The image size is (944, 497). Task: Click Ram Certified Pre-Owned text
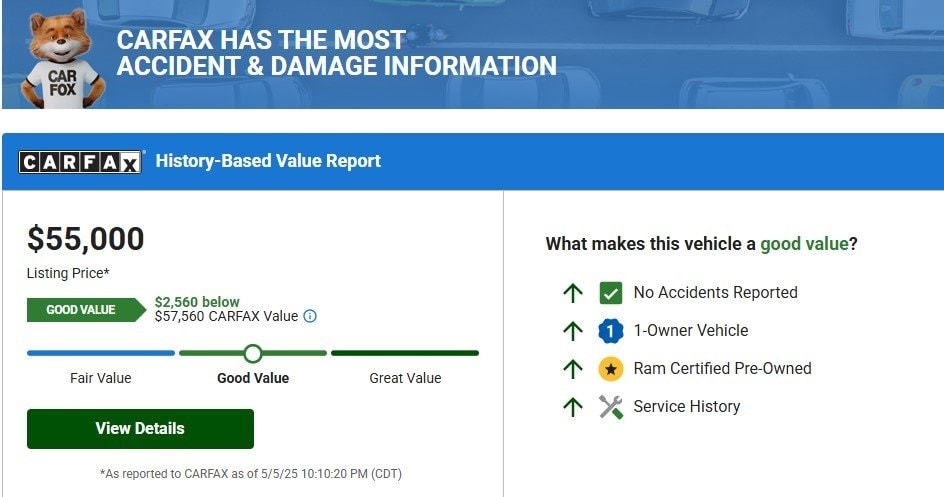coord(722,368)
